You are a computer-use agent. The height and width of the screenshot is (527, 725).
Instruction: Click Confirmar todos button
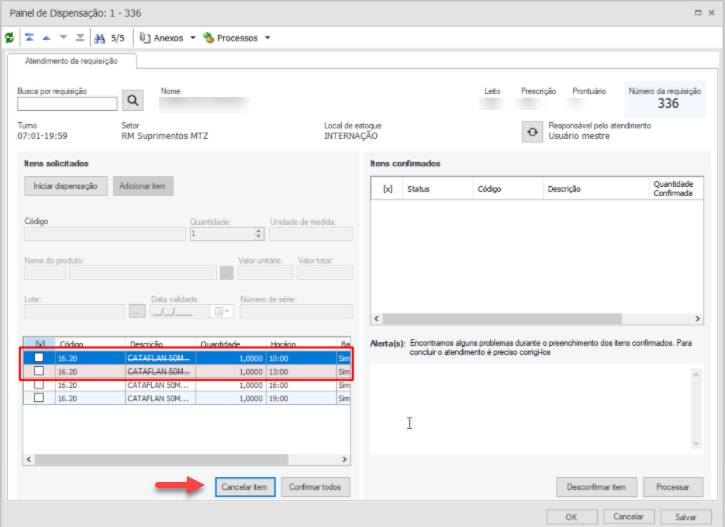coord(315,487)
